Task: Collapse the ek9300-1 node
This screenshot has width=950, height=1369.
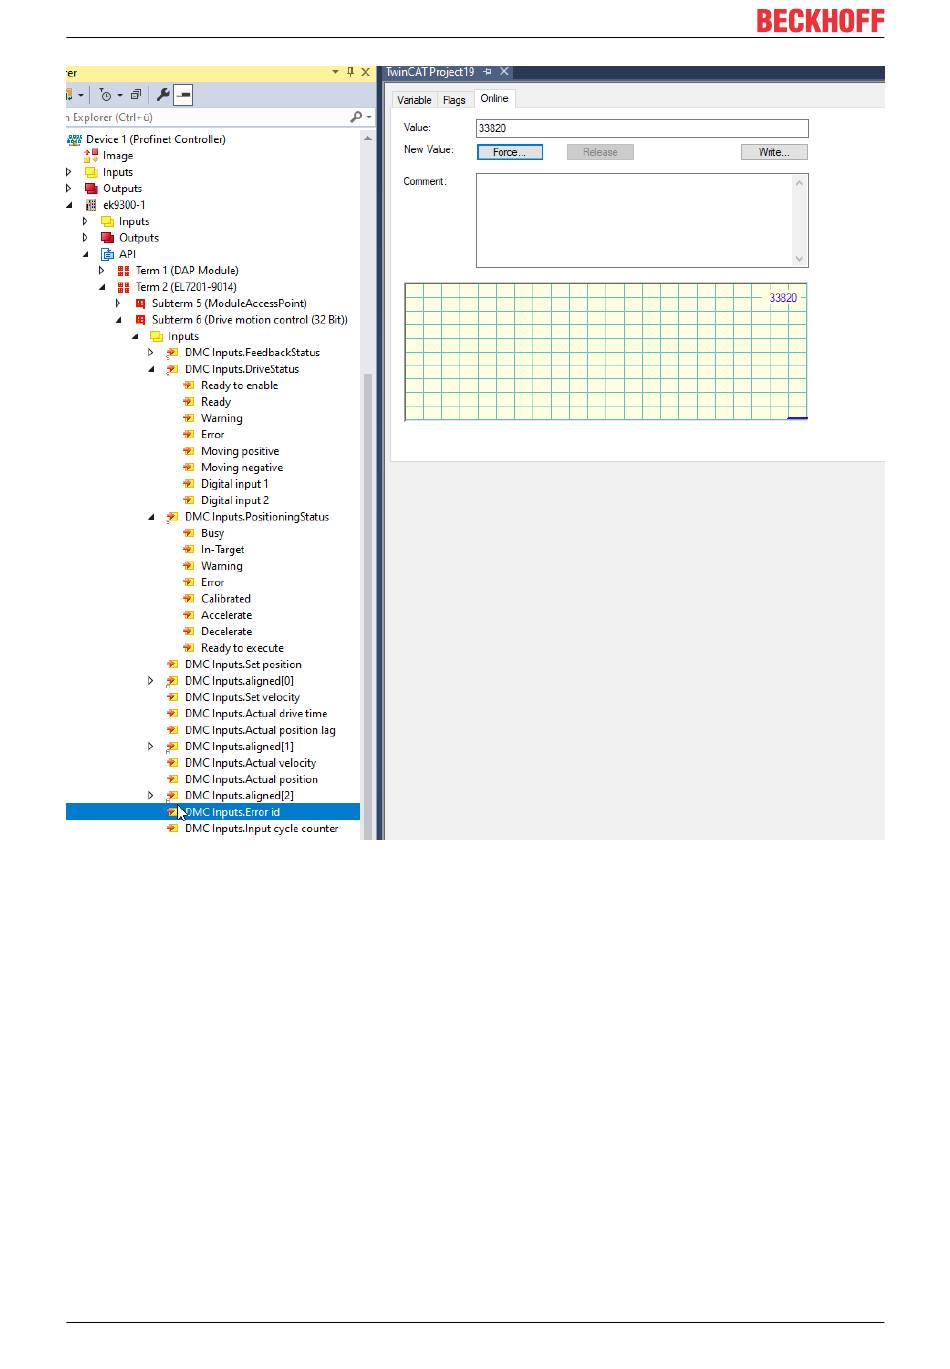Action: (70, 205)
